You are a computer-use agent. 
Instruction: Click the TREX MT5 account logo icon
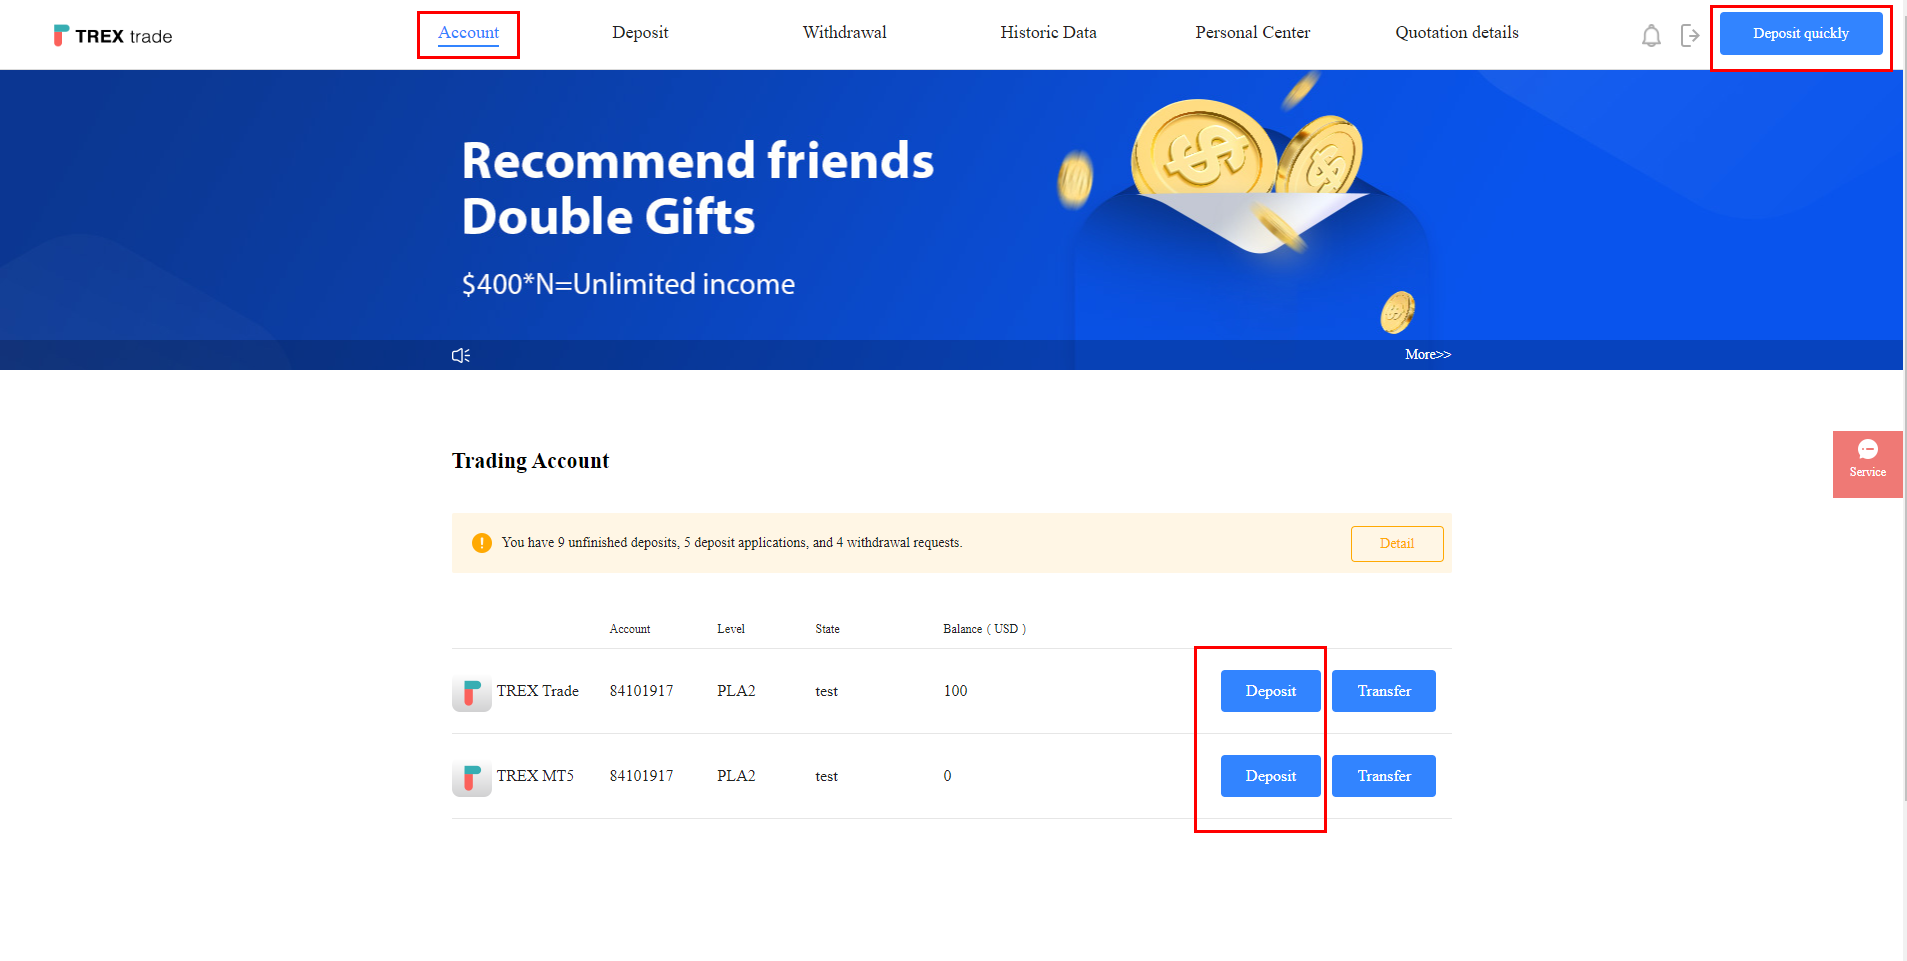[x=472, y=777]
